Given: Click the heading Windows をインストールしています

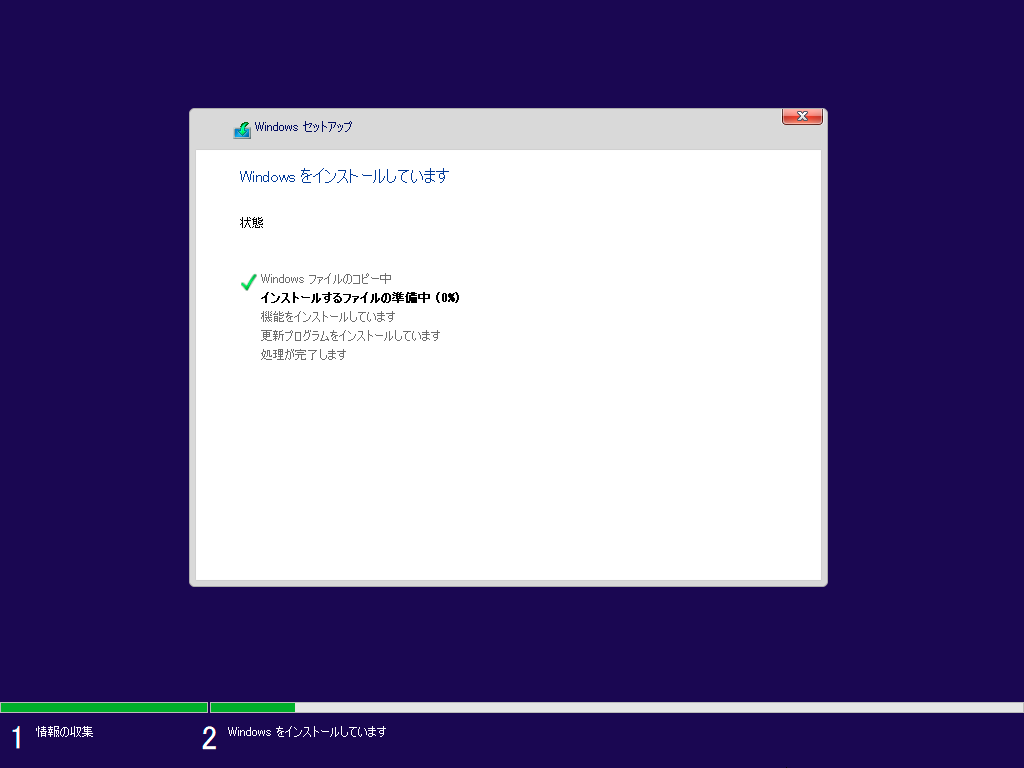Looking at the screenshot, I should pos(344,176).
